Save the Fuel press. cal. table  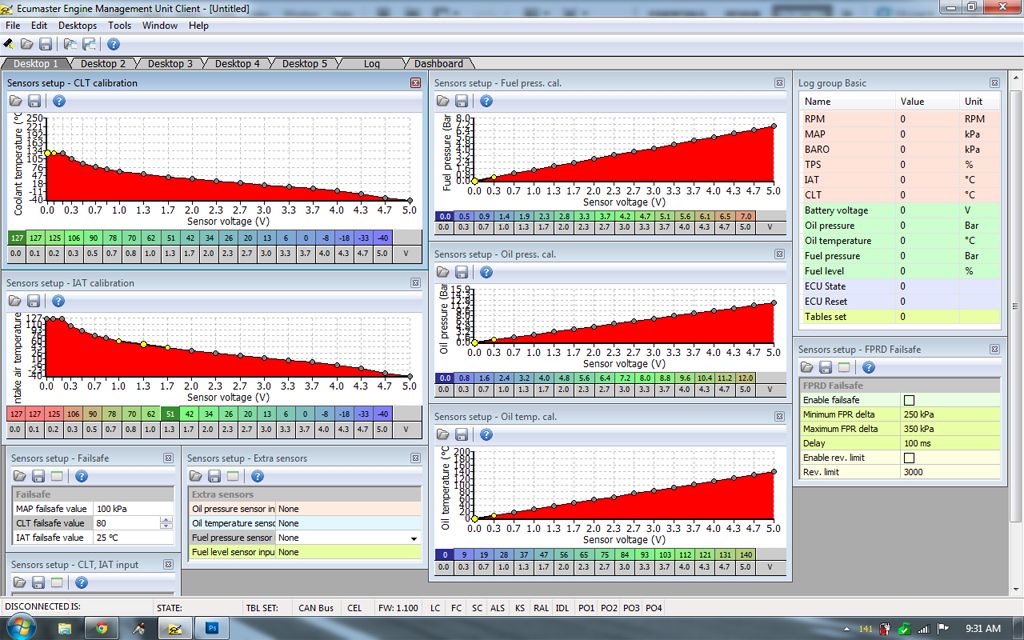462,101
